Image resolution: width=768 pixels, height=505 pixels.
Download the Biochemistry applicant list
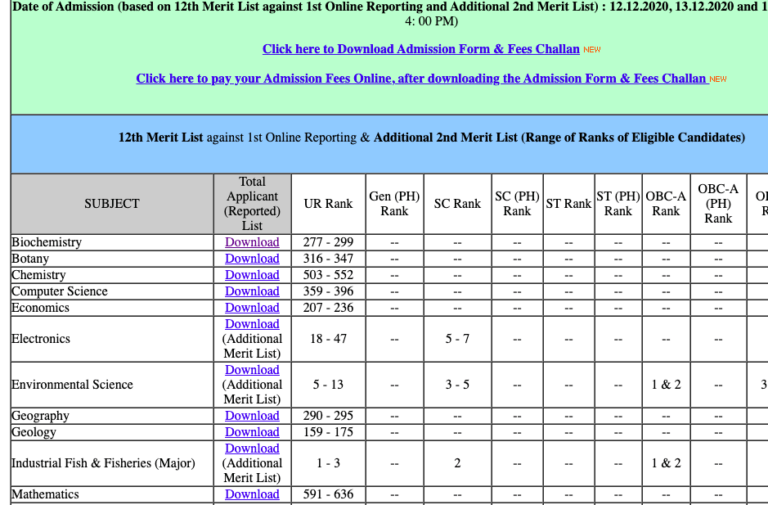click(252, 242)
